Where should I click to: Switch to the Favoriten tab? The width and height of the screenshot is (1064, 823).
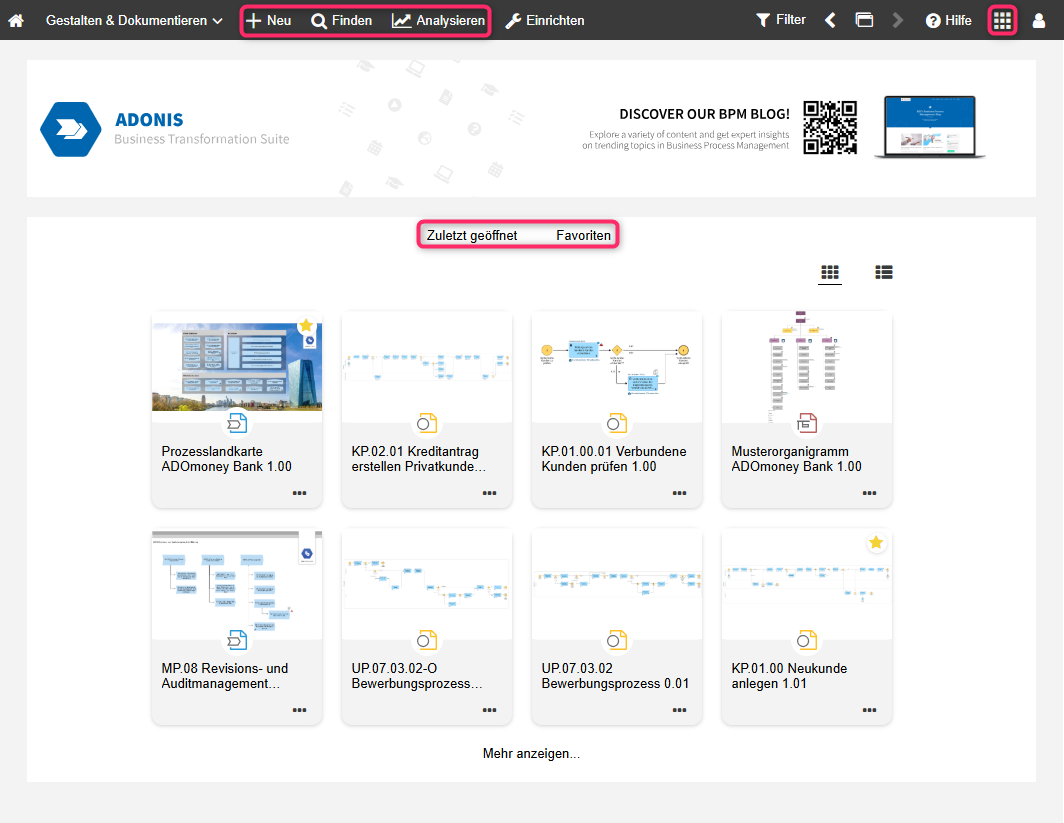tap(583, 236)
